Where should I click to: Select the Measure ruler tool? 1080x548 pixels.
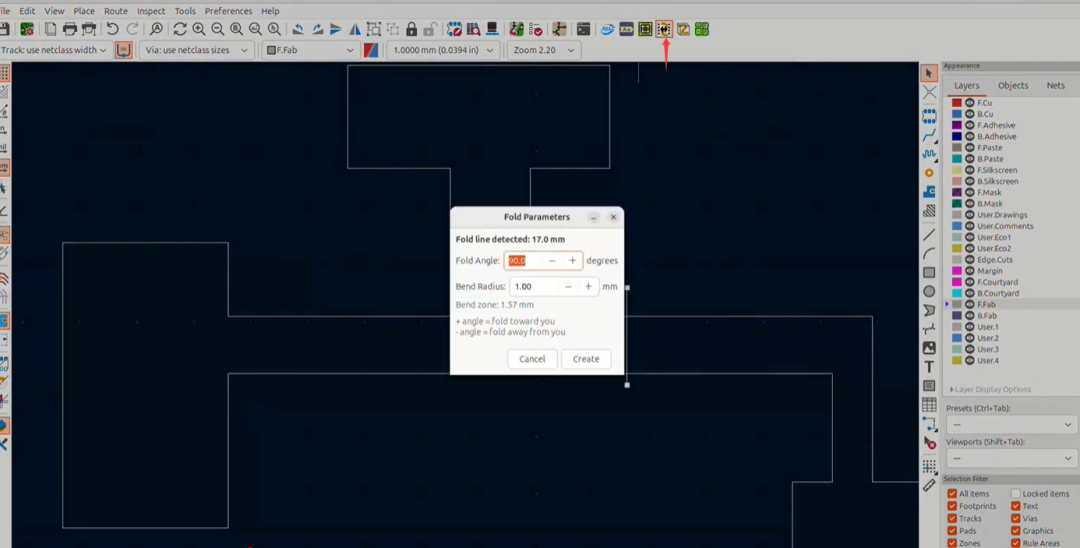click(x=929, y=485)
